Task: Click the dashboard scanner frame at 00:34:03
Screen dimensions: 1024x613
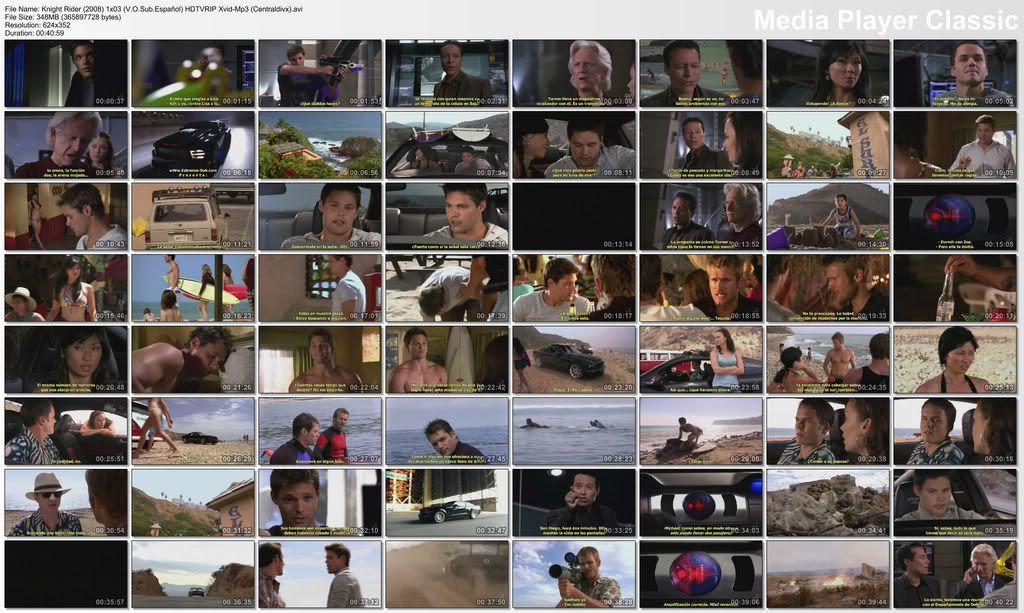Action: tap(701, 503)
